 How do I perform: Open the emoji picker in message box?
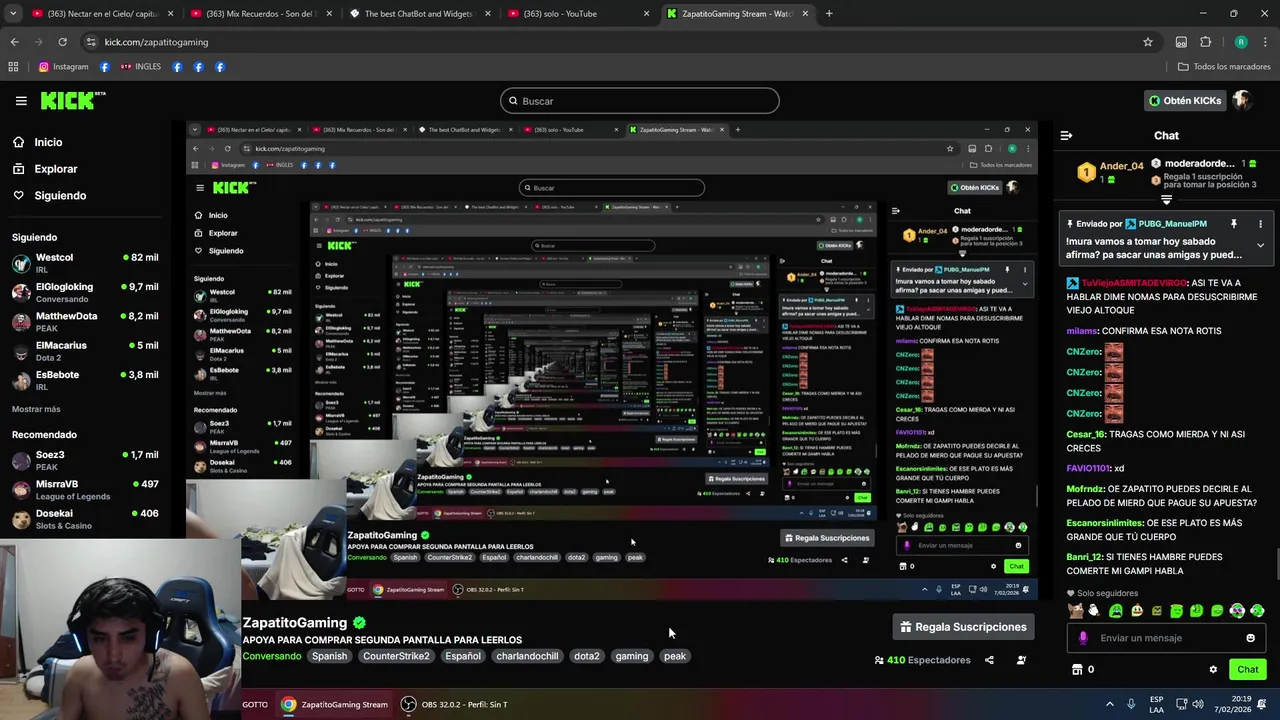tap(1250, 638)
